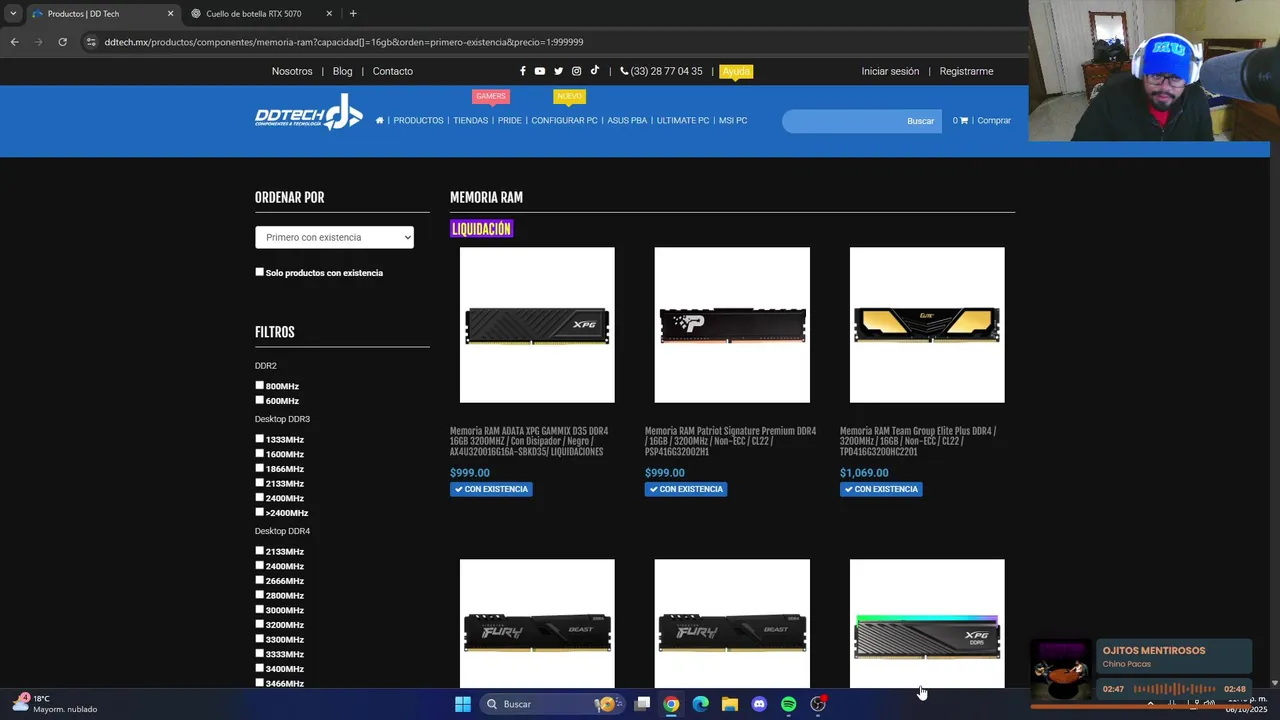This screenshot has width=1280, height=720.
Task: Click the DD Tech logo
Action: (x=308, y=112)
